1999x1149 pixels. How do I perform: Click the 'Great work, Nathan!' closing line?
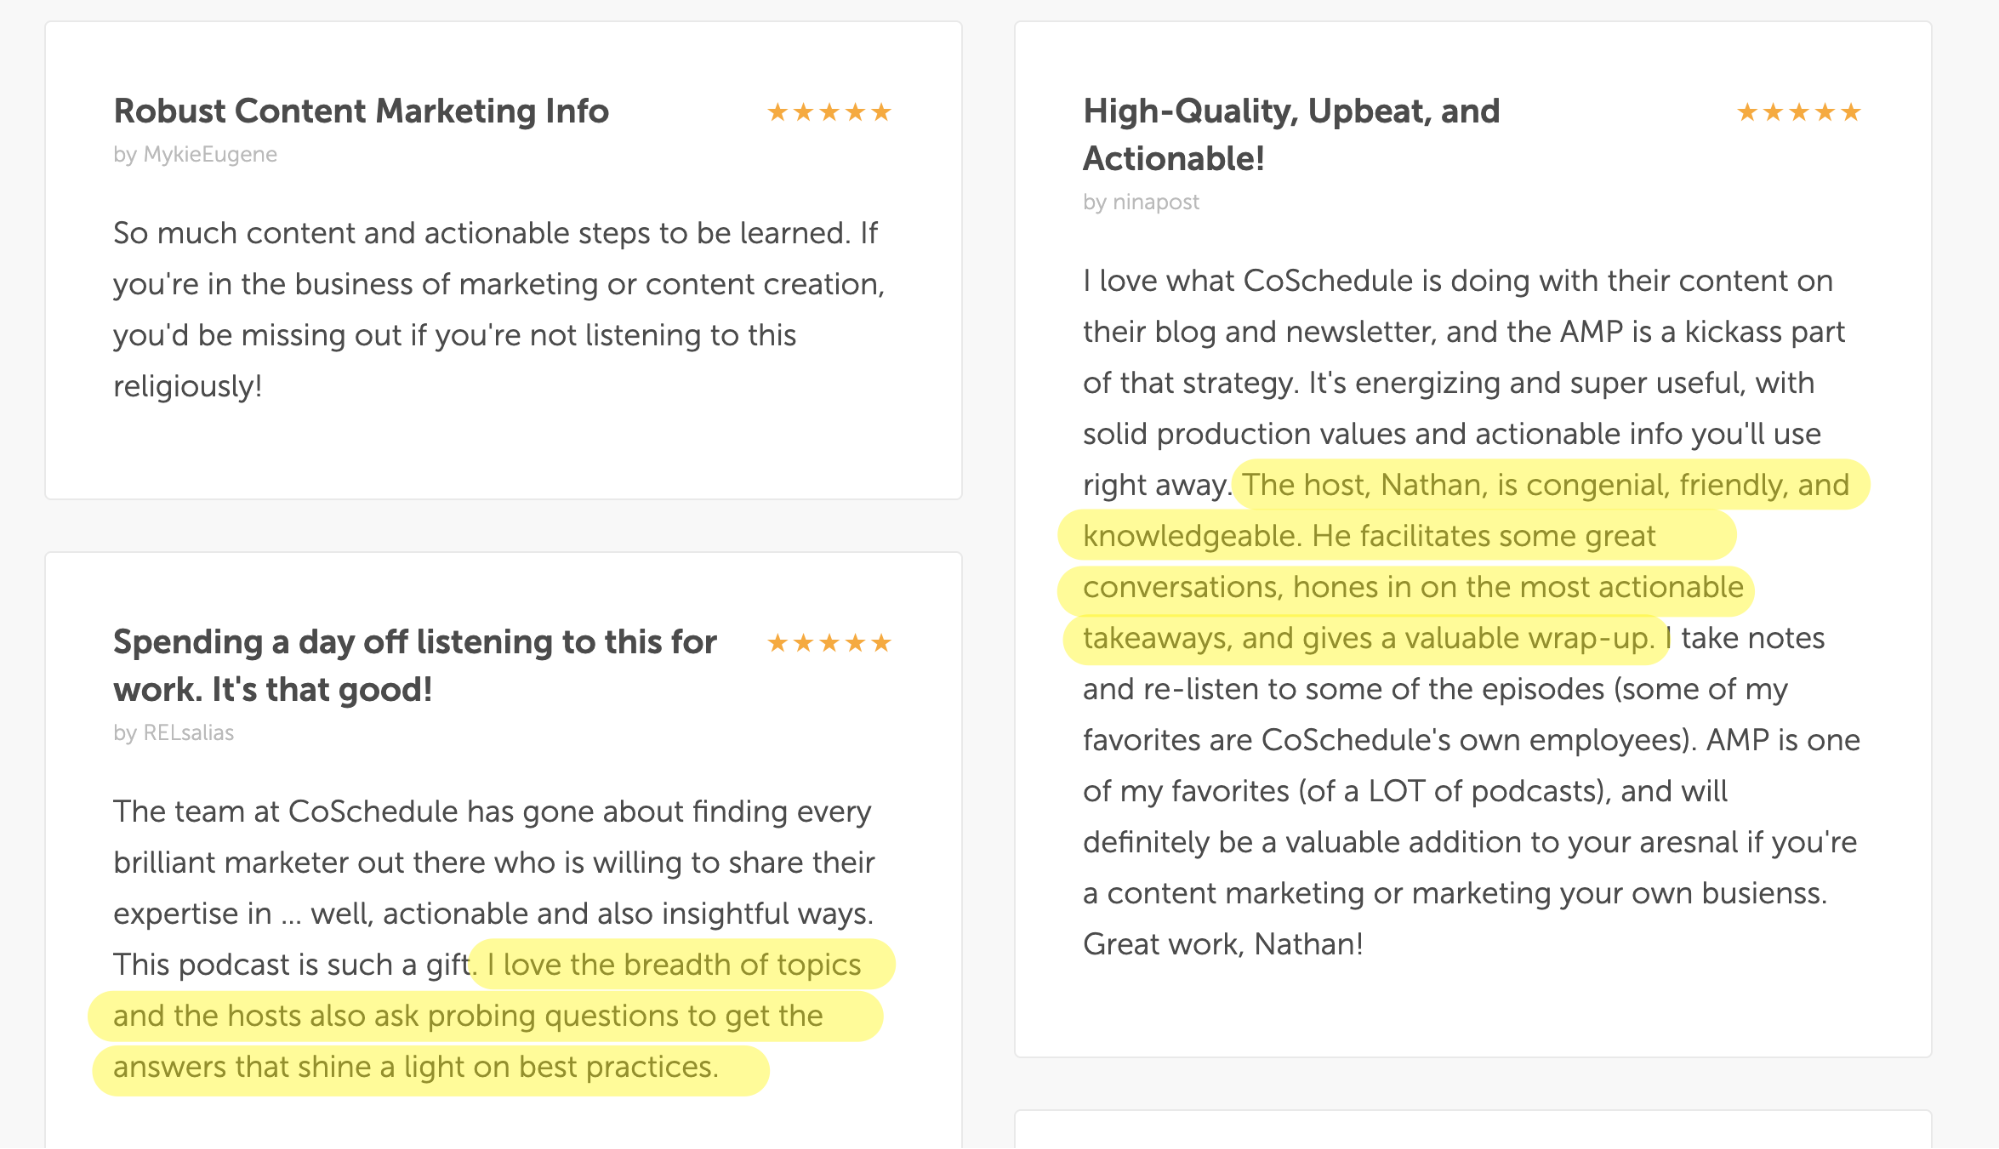click(x=1223, y=944)
